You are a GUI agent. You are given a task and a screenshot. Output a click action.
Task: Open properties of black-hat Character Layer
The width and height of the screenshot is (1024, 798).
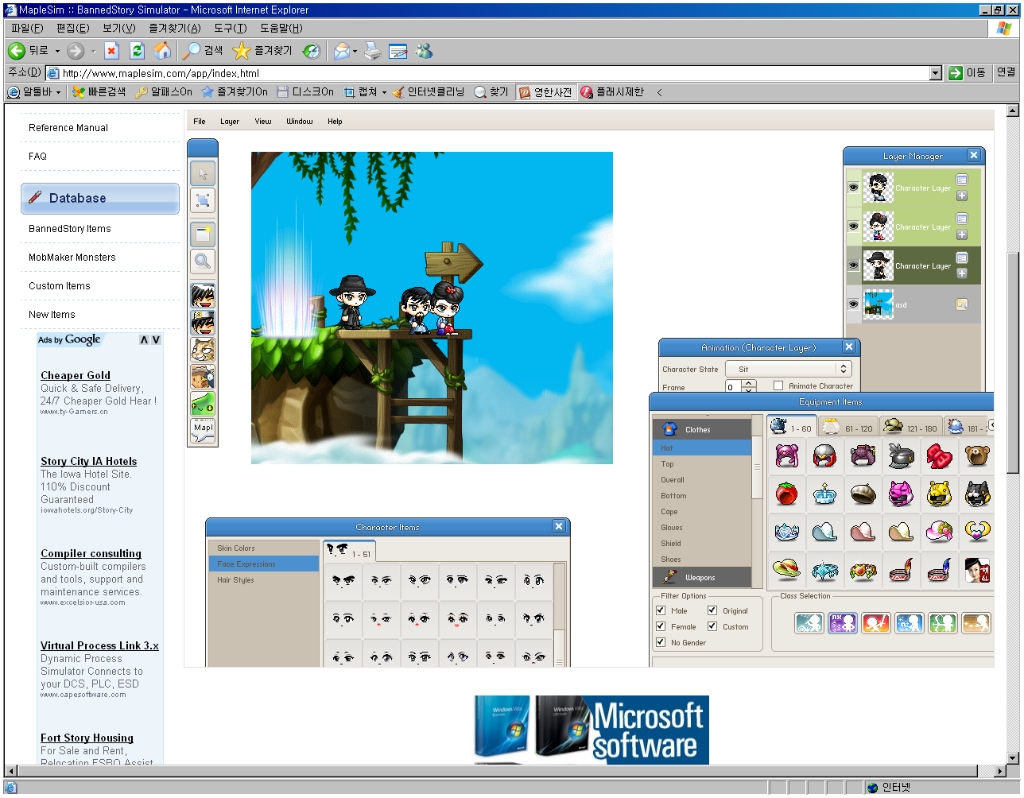tap(962, 258)
